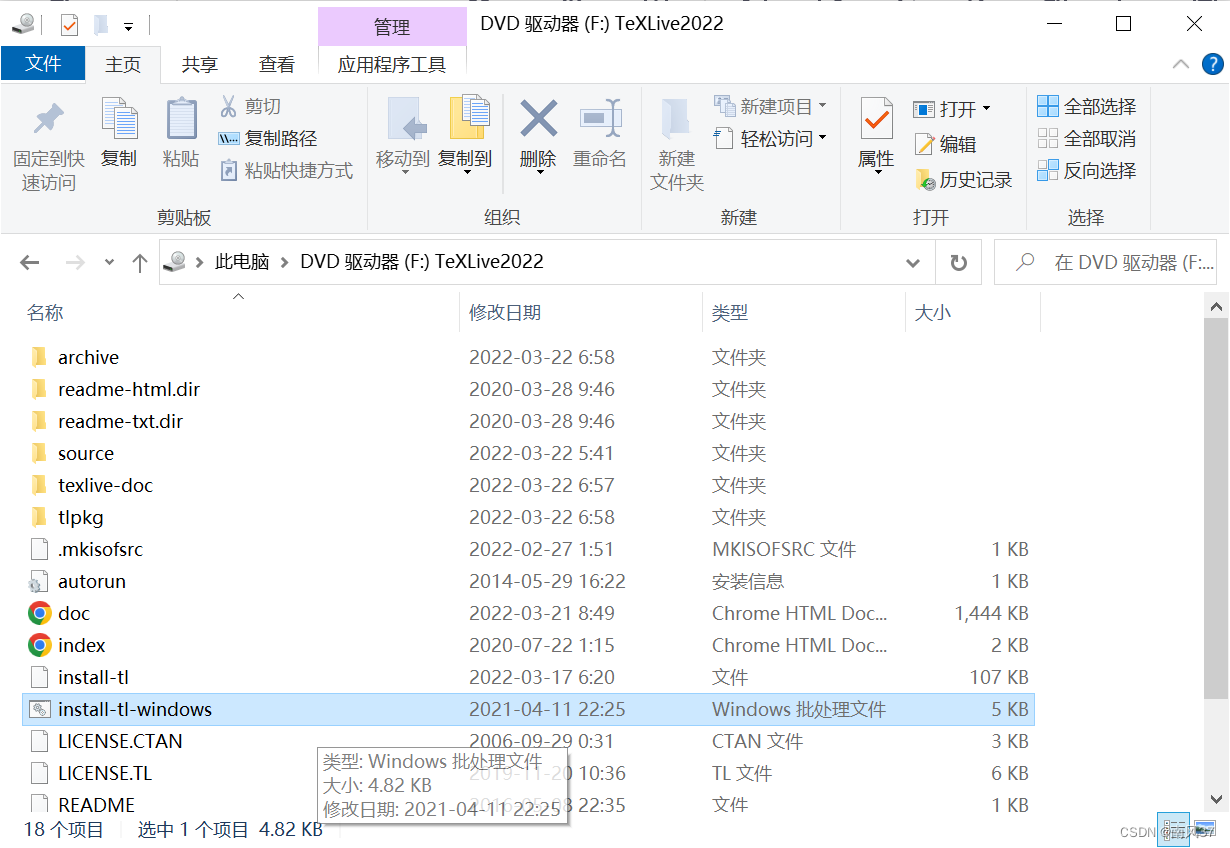
Task: Expand the address bar history dropdown
Action: tap(912, 262)
